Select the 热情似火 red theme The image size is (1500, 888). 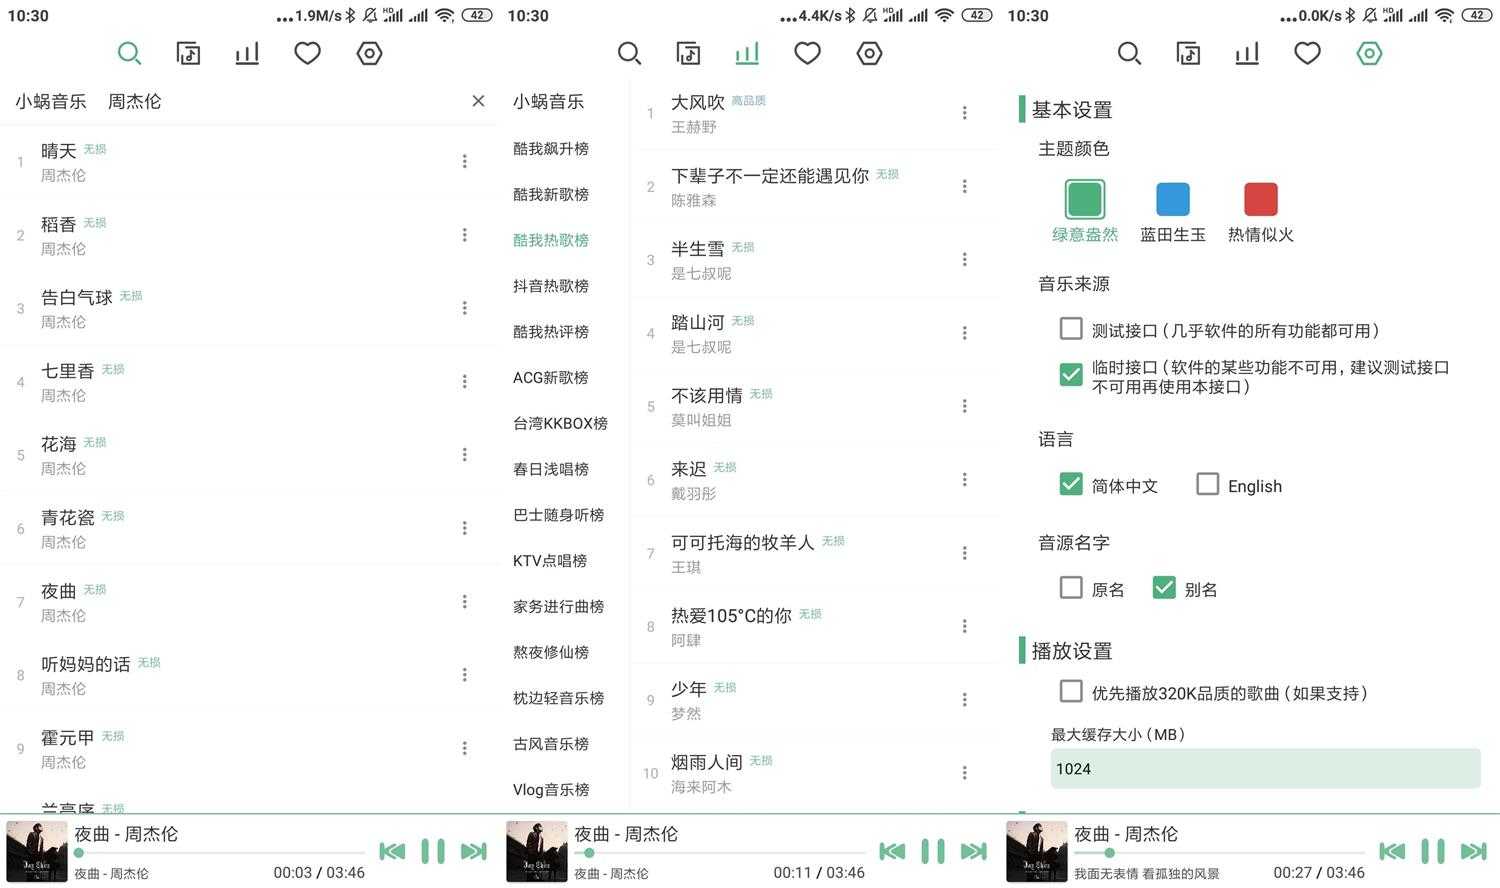(x=1259, y=198)
